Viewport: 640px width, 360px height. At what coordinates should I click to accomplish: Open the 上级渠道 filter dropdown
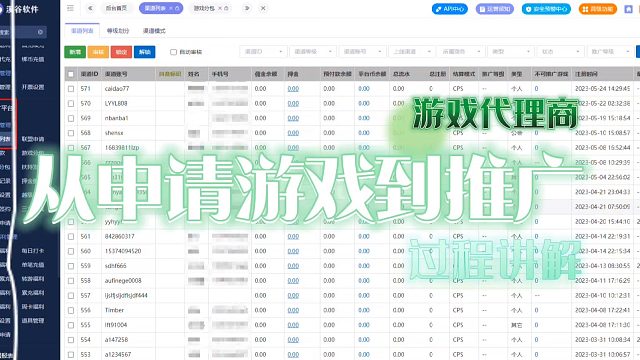tap(411, 52)
